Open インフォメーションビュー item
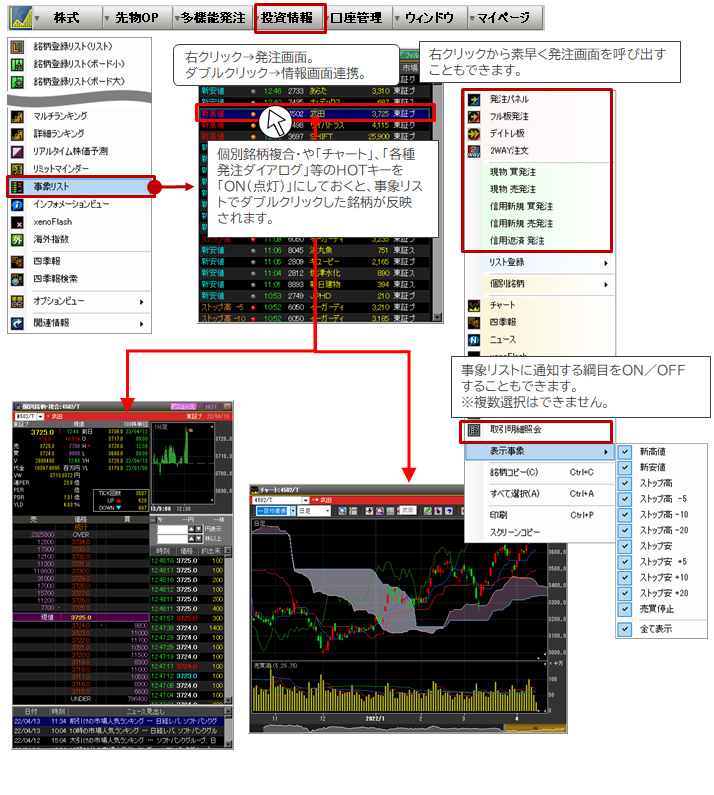The image size is (714, 795). [79, 204]
